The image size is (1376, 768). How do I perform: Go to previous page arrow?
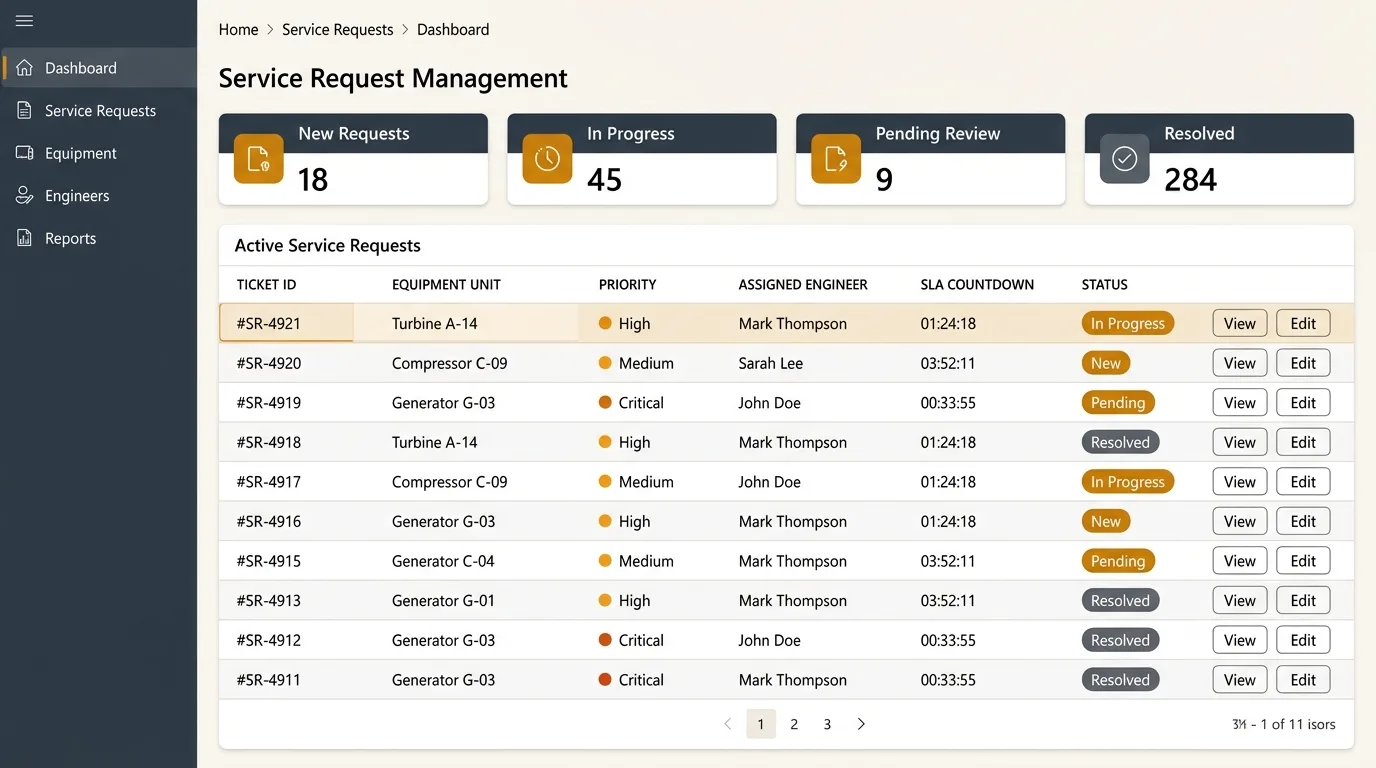[727, 724]
